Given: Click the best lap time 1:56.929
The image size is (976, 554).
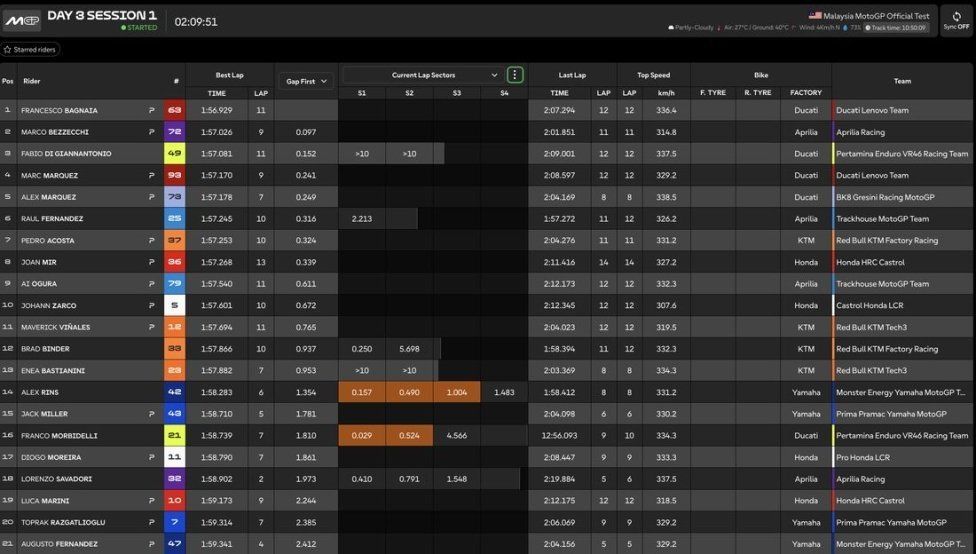Looking at the screenshot, I should (x=217, y=110).
